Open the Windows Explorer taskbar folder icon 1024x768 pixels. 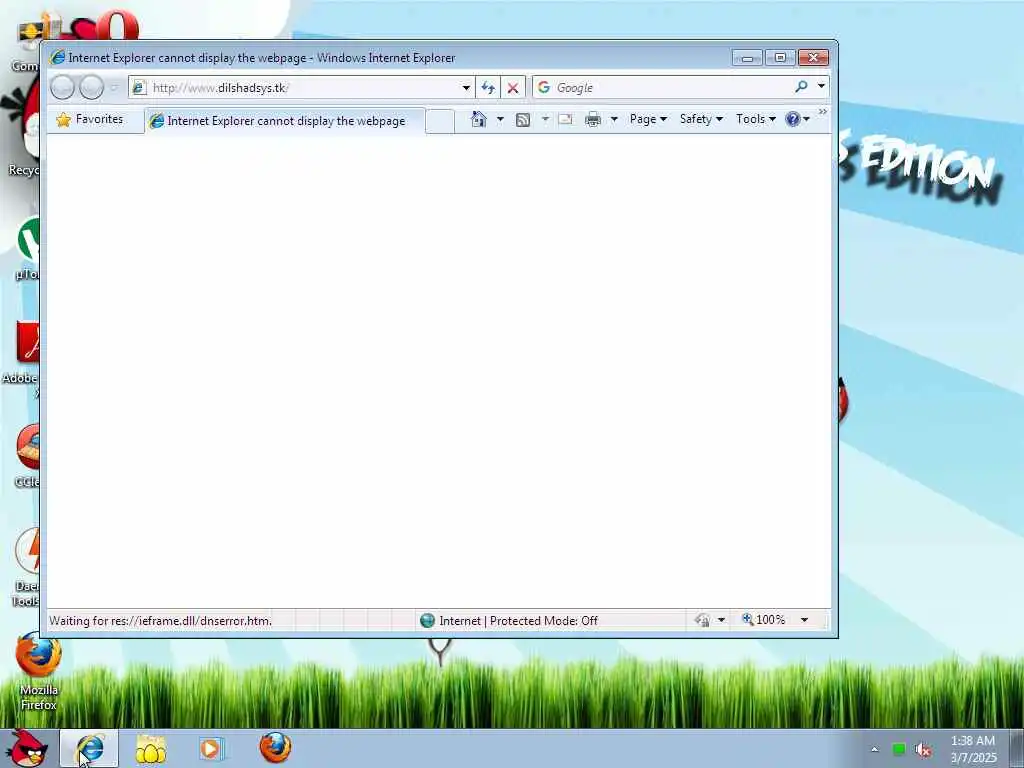(151, 749)
